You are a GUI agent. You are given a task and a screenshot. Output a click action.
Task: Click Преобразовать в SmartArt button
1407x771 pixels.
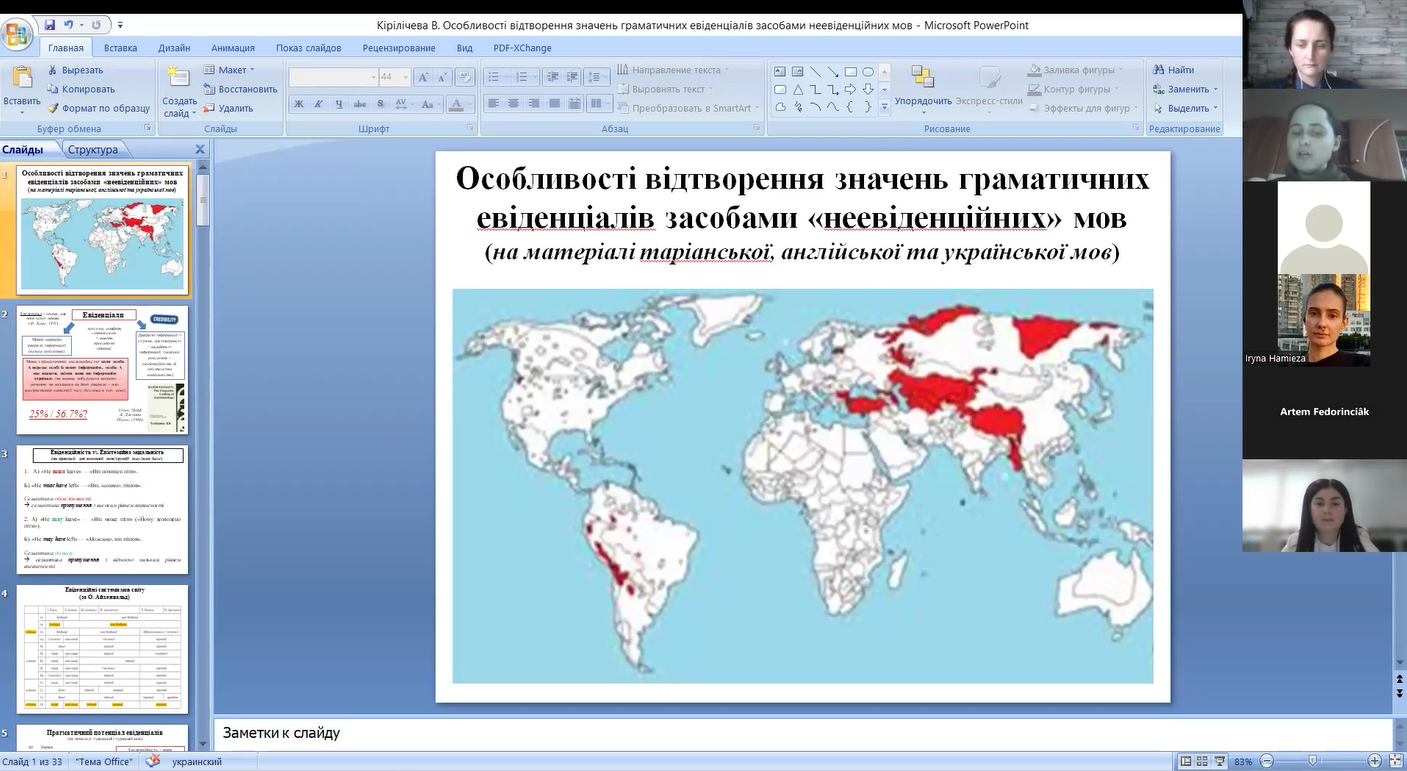[x=687, y=108]
